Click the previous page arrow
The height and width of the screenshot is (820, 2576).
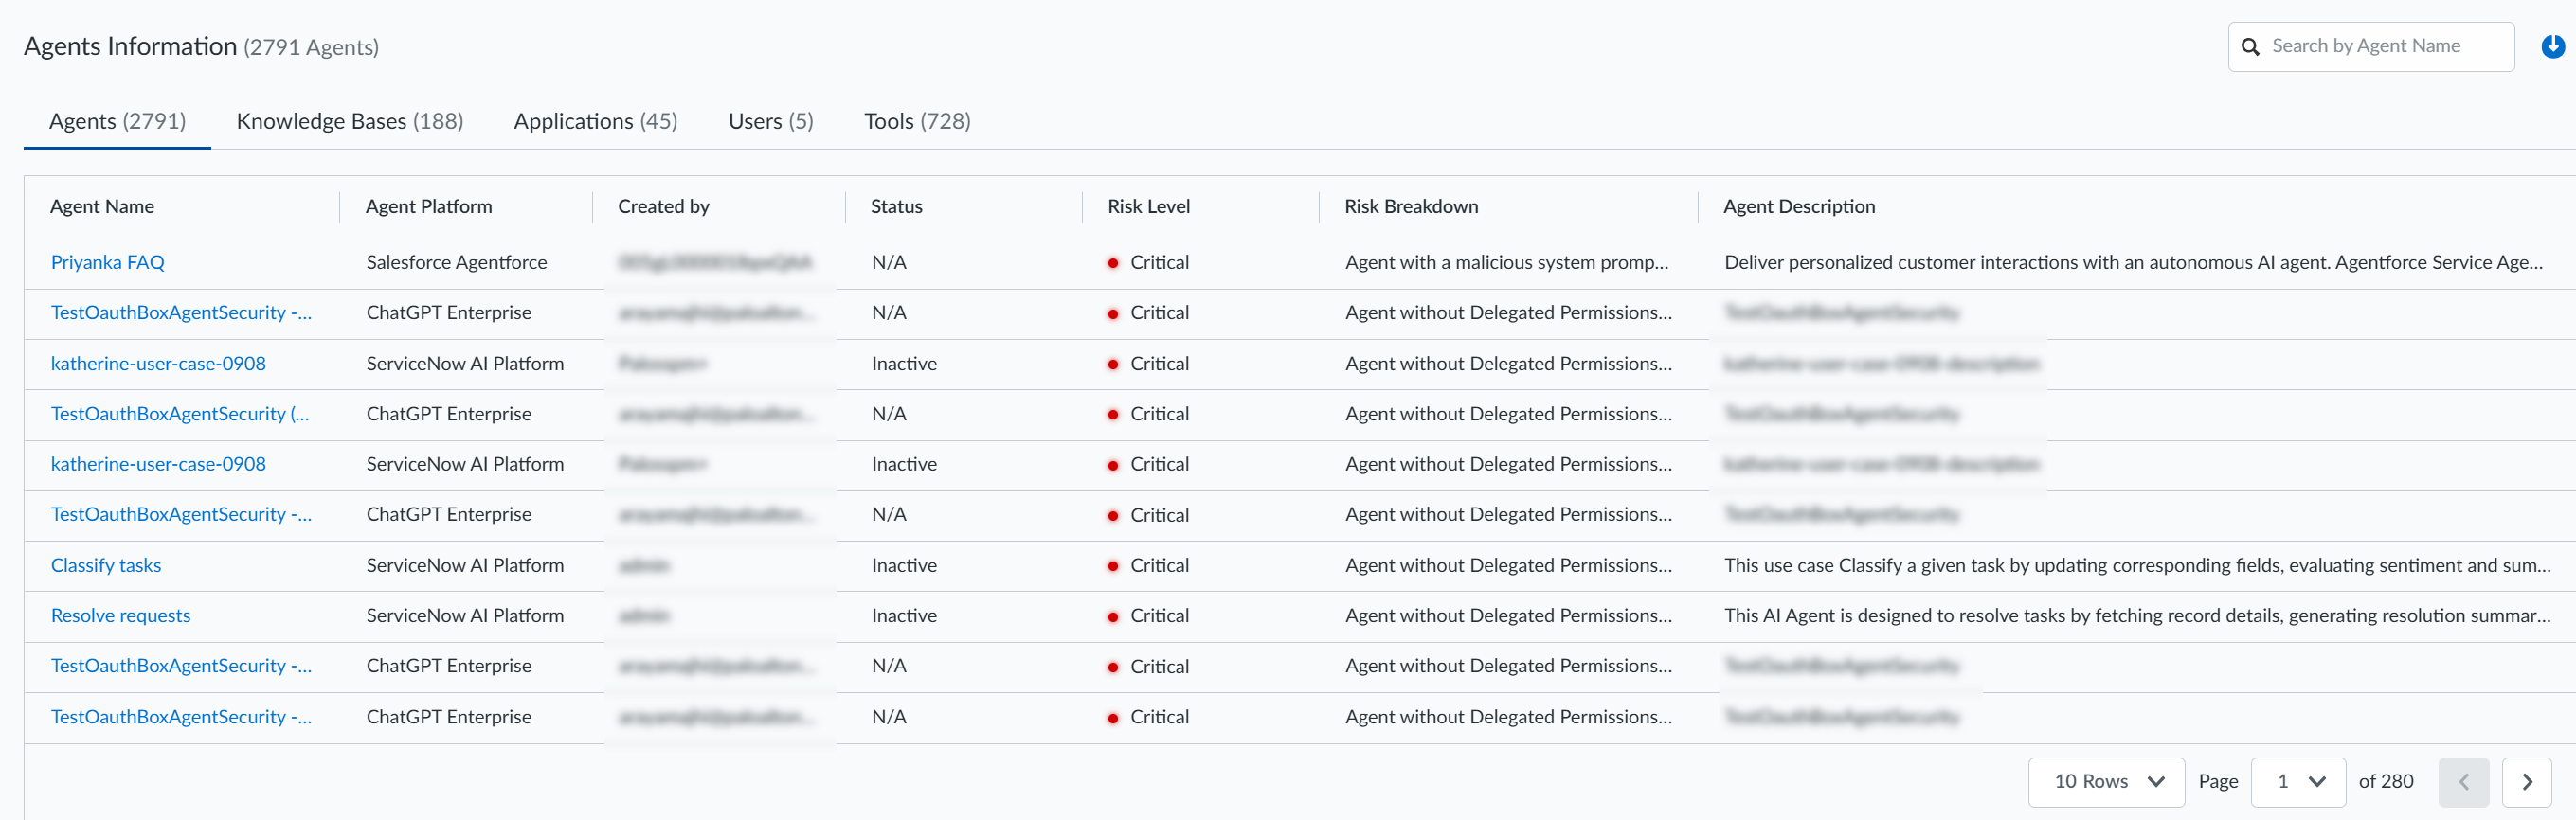point(2463,782)
